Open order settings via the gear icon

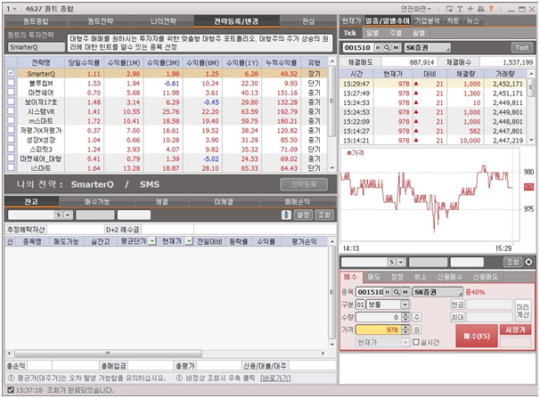click(529, 262)
